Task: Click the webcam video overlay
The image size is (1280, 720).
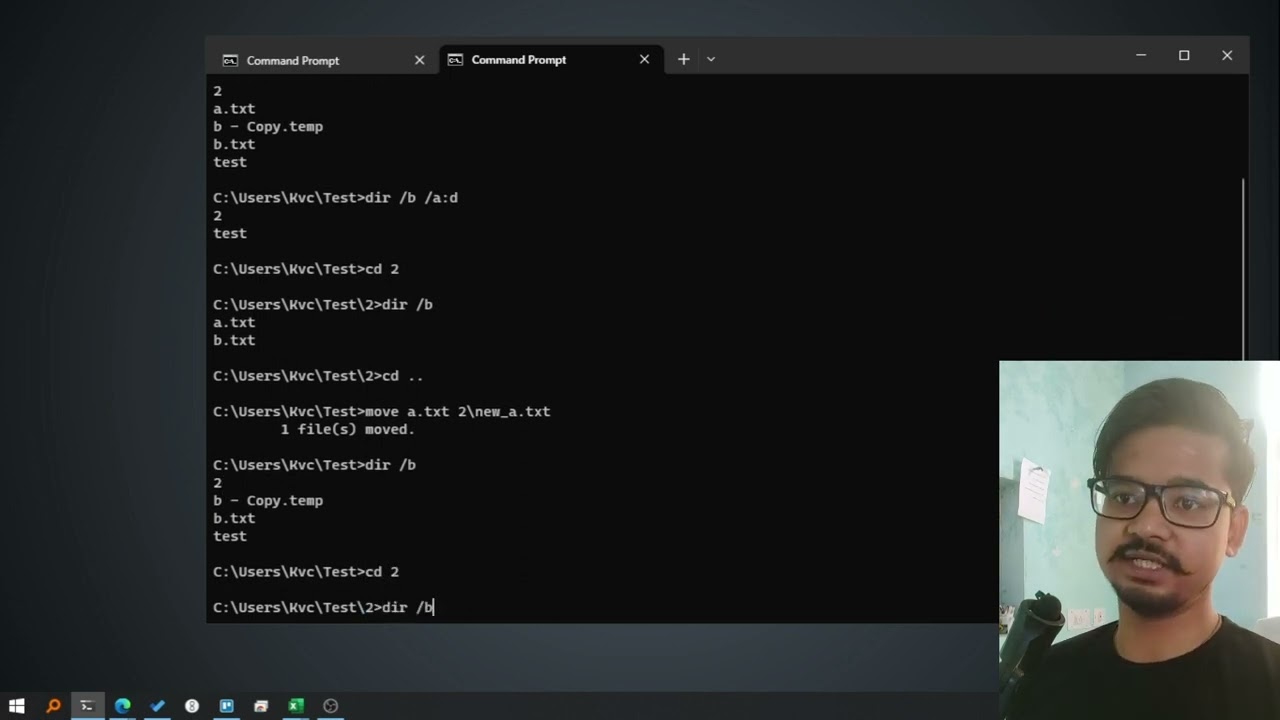Action: [1139, 540]
